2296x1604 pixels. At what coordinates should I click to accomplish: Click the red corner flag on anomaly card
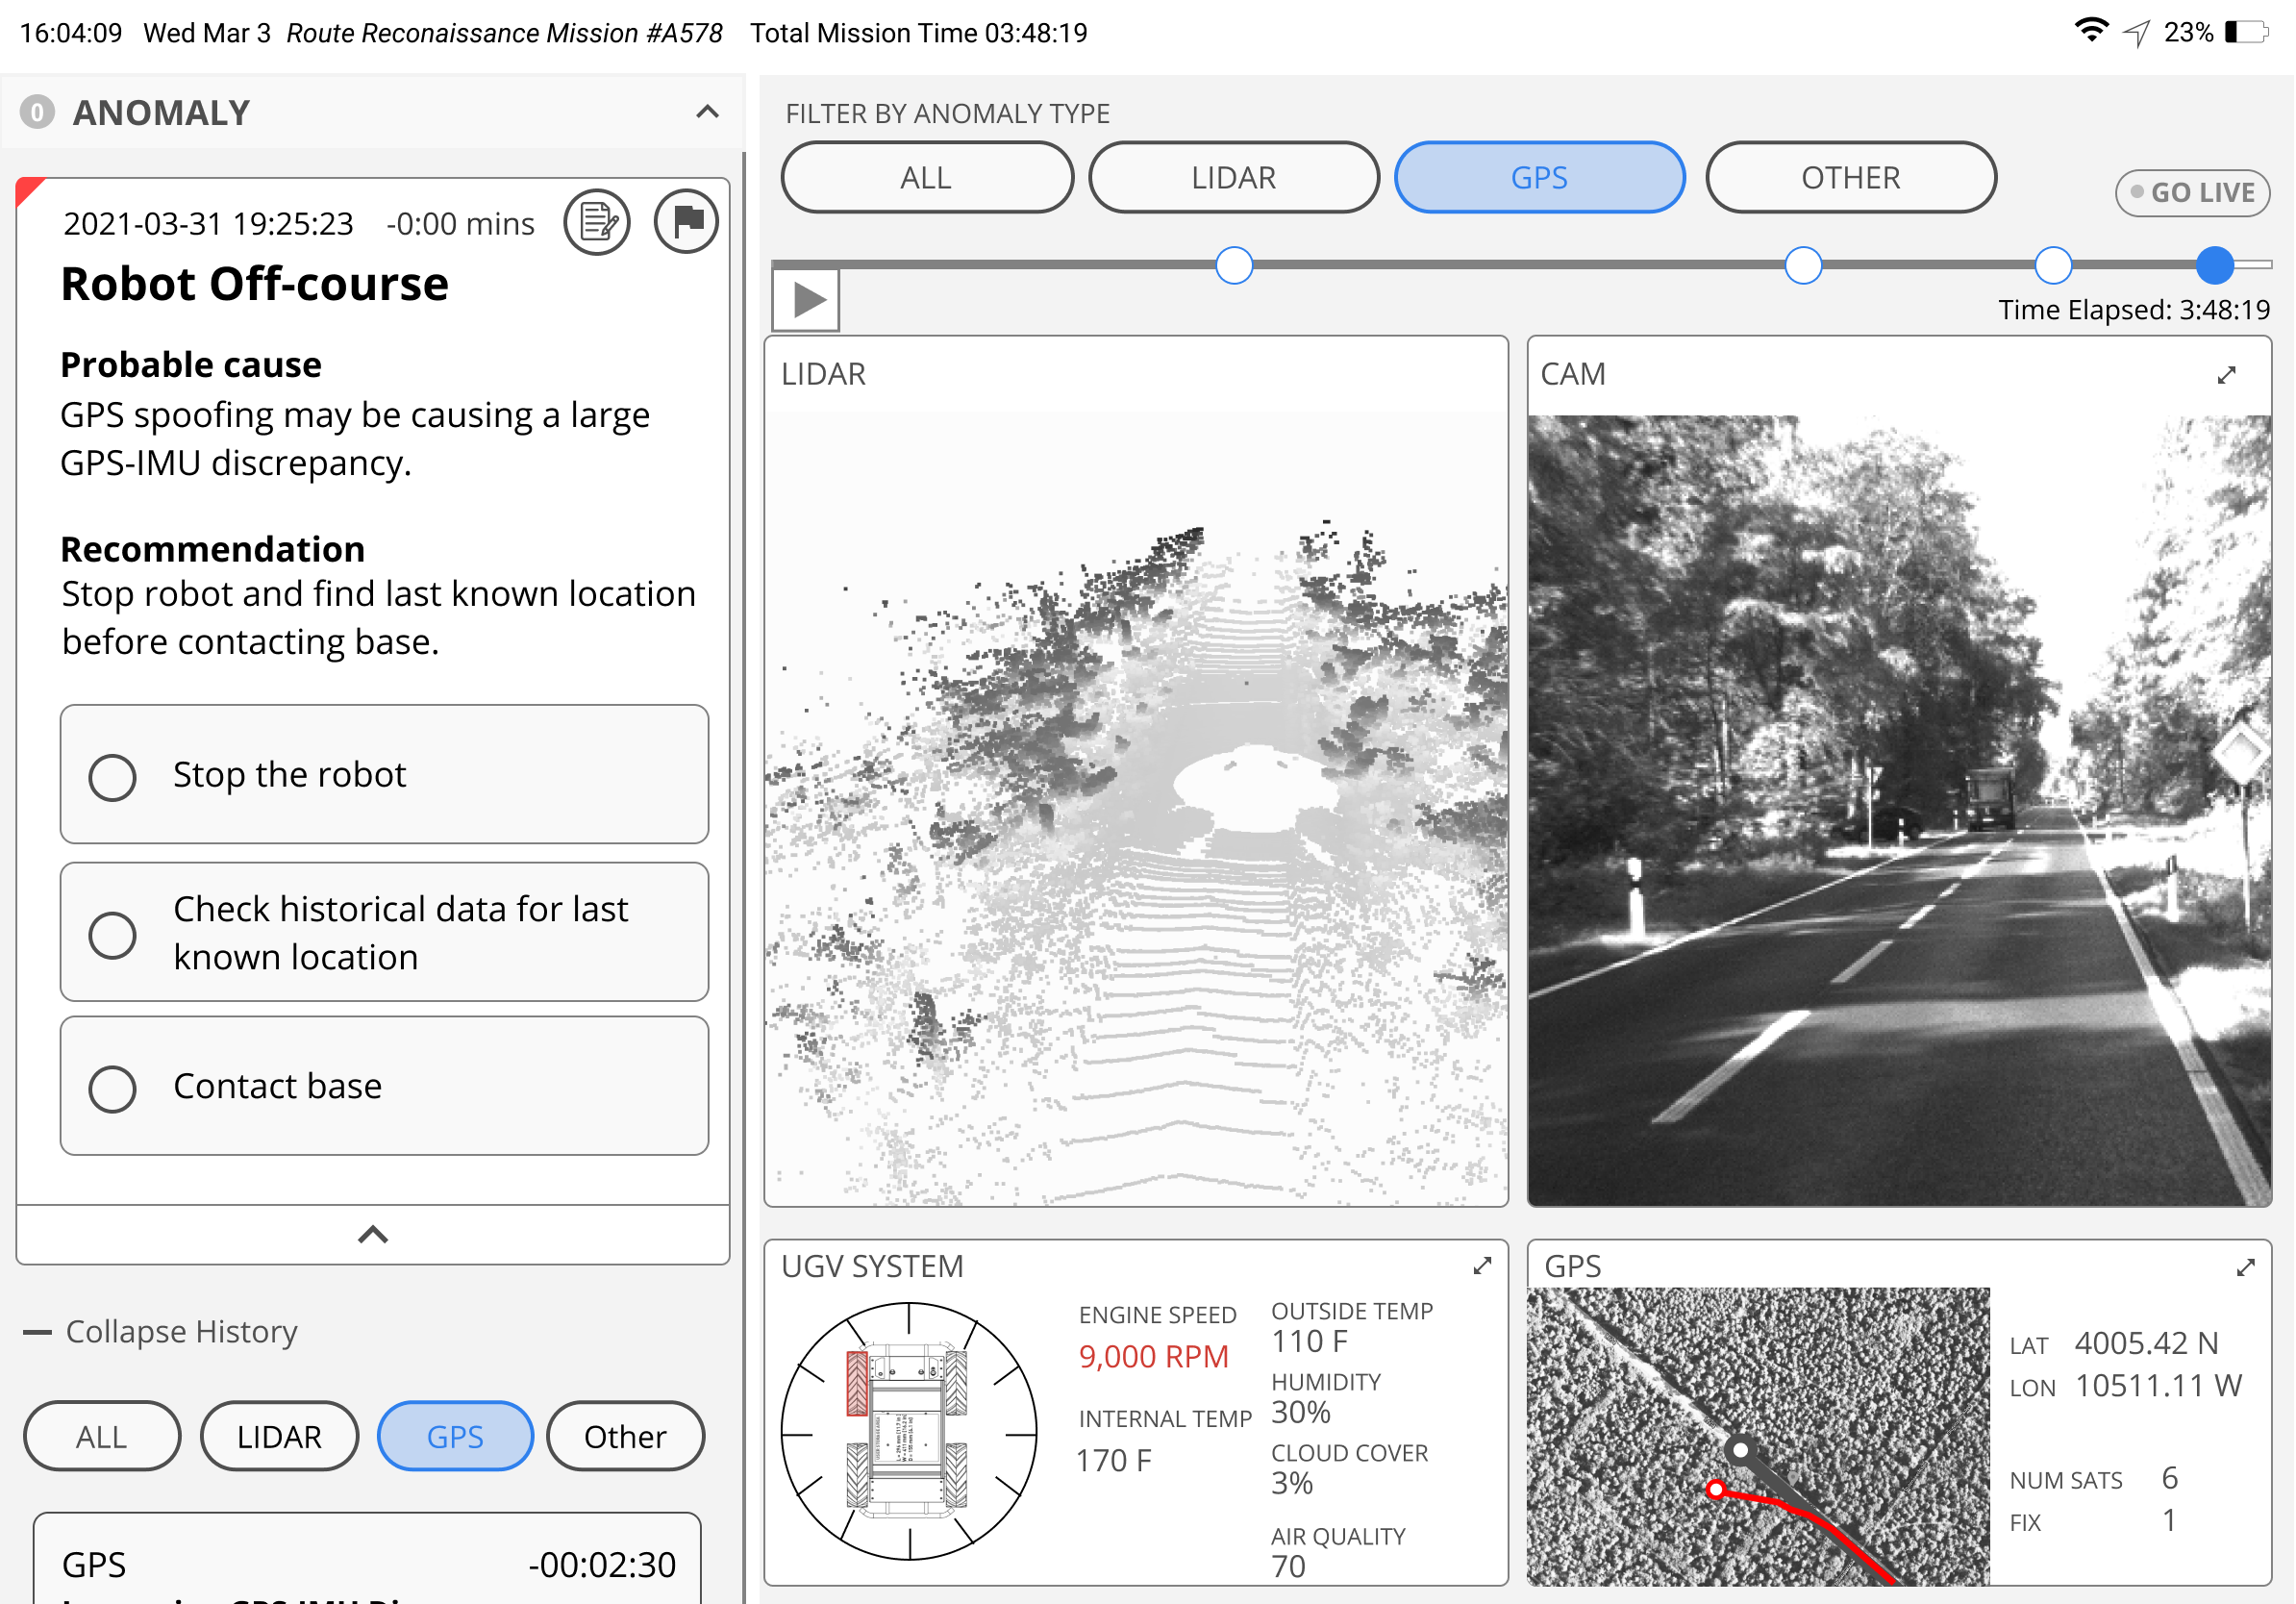(x=28, y=190)
